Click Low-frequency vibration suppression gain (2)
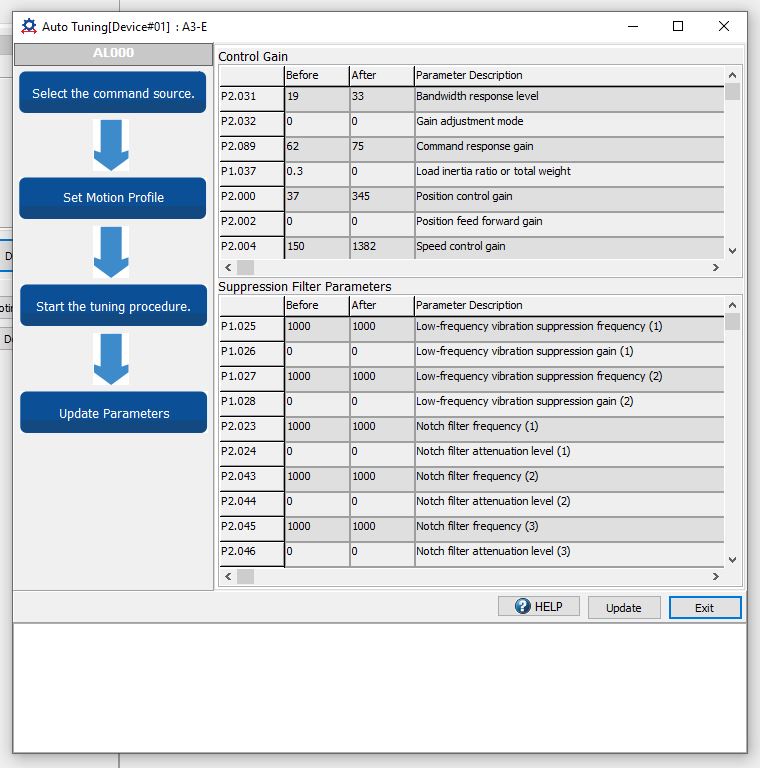 coord(569,404)
